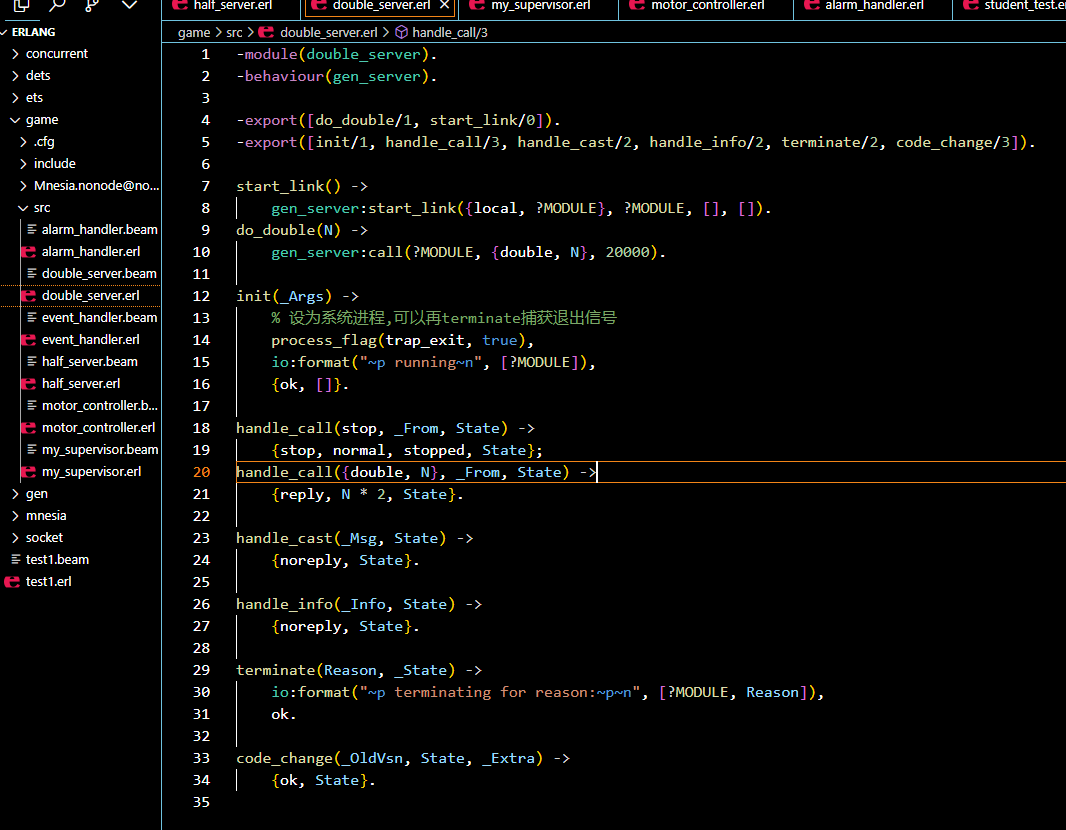
Task: Click 'handle_info' on line 26
Action: click(284, 604)
